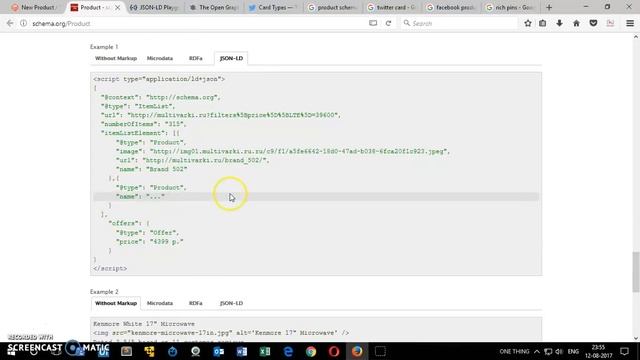Open the Card Types Twitter tab
This screenshot has height=360, width=640.
tap(273, 7)
